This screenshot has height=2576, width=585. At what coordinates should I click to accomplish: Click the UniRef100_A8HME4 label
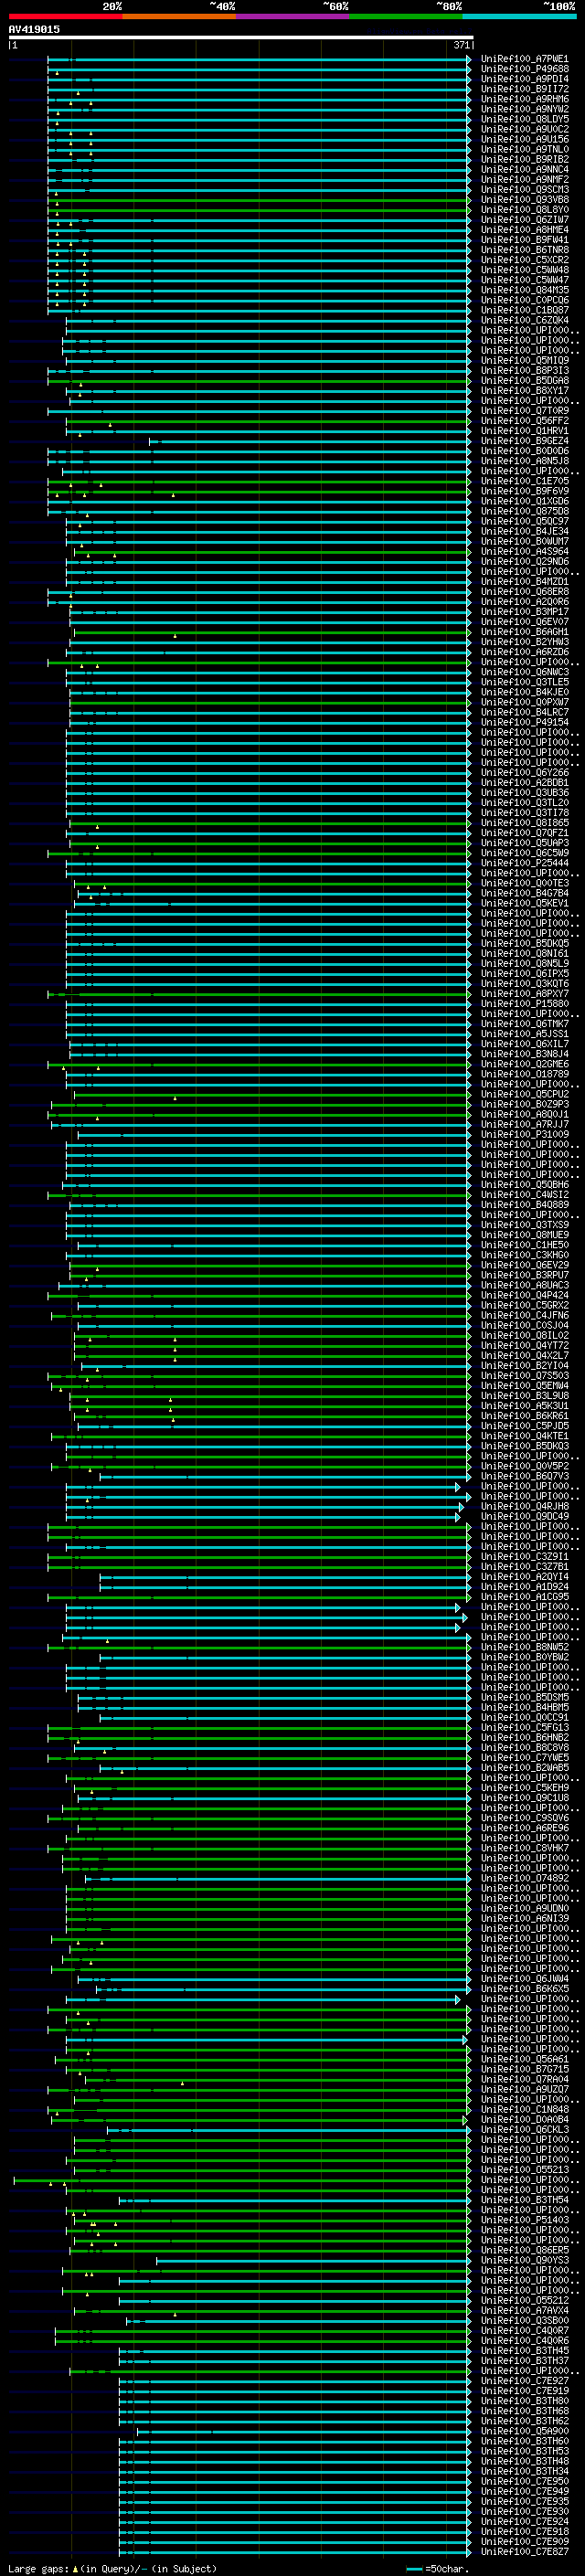click(x=524, y=230)
